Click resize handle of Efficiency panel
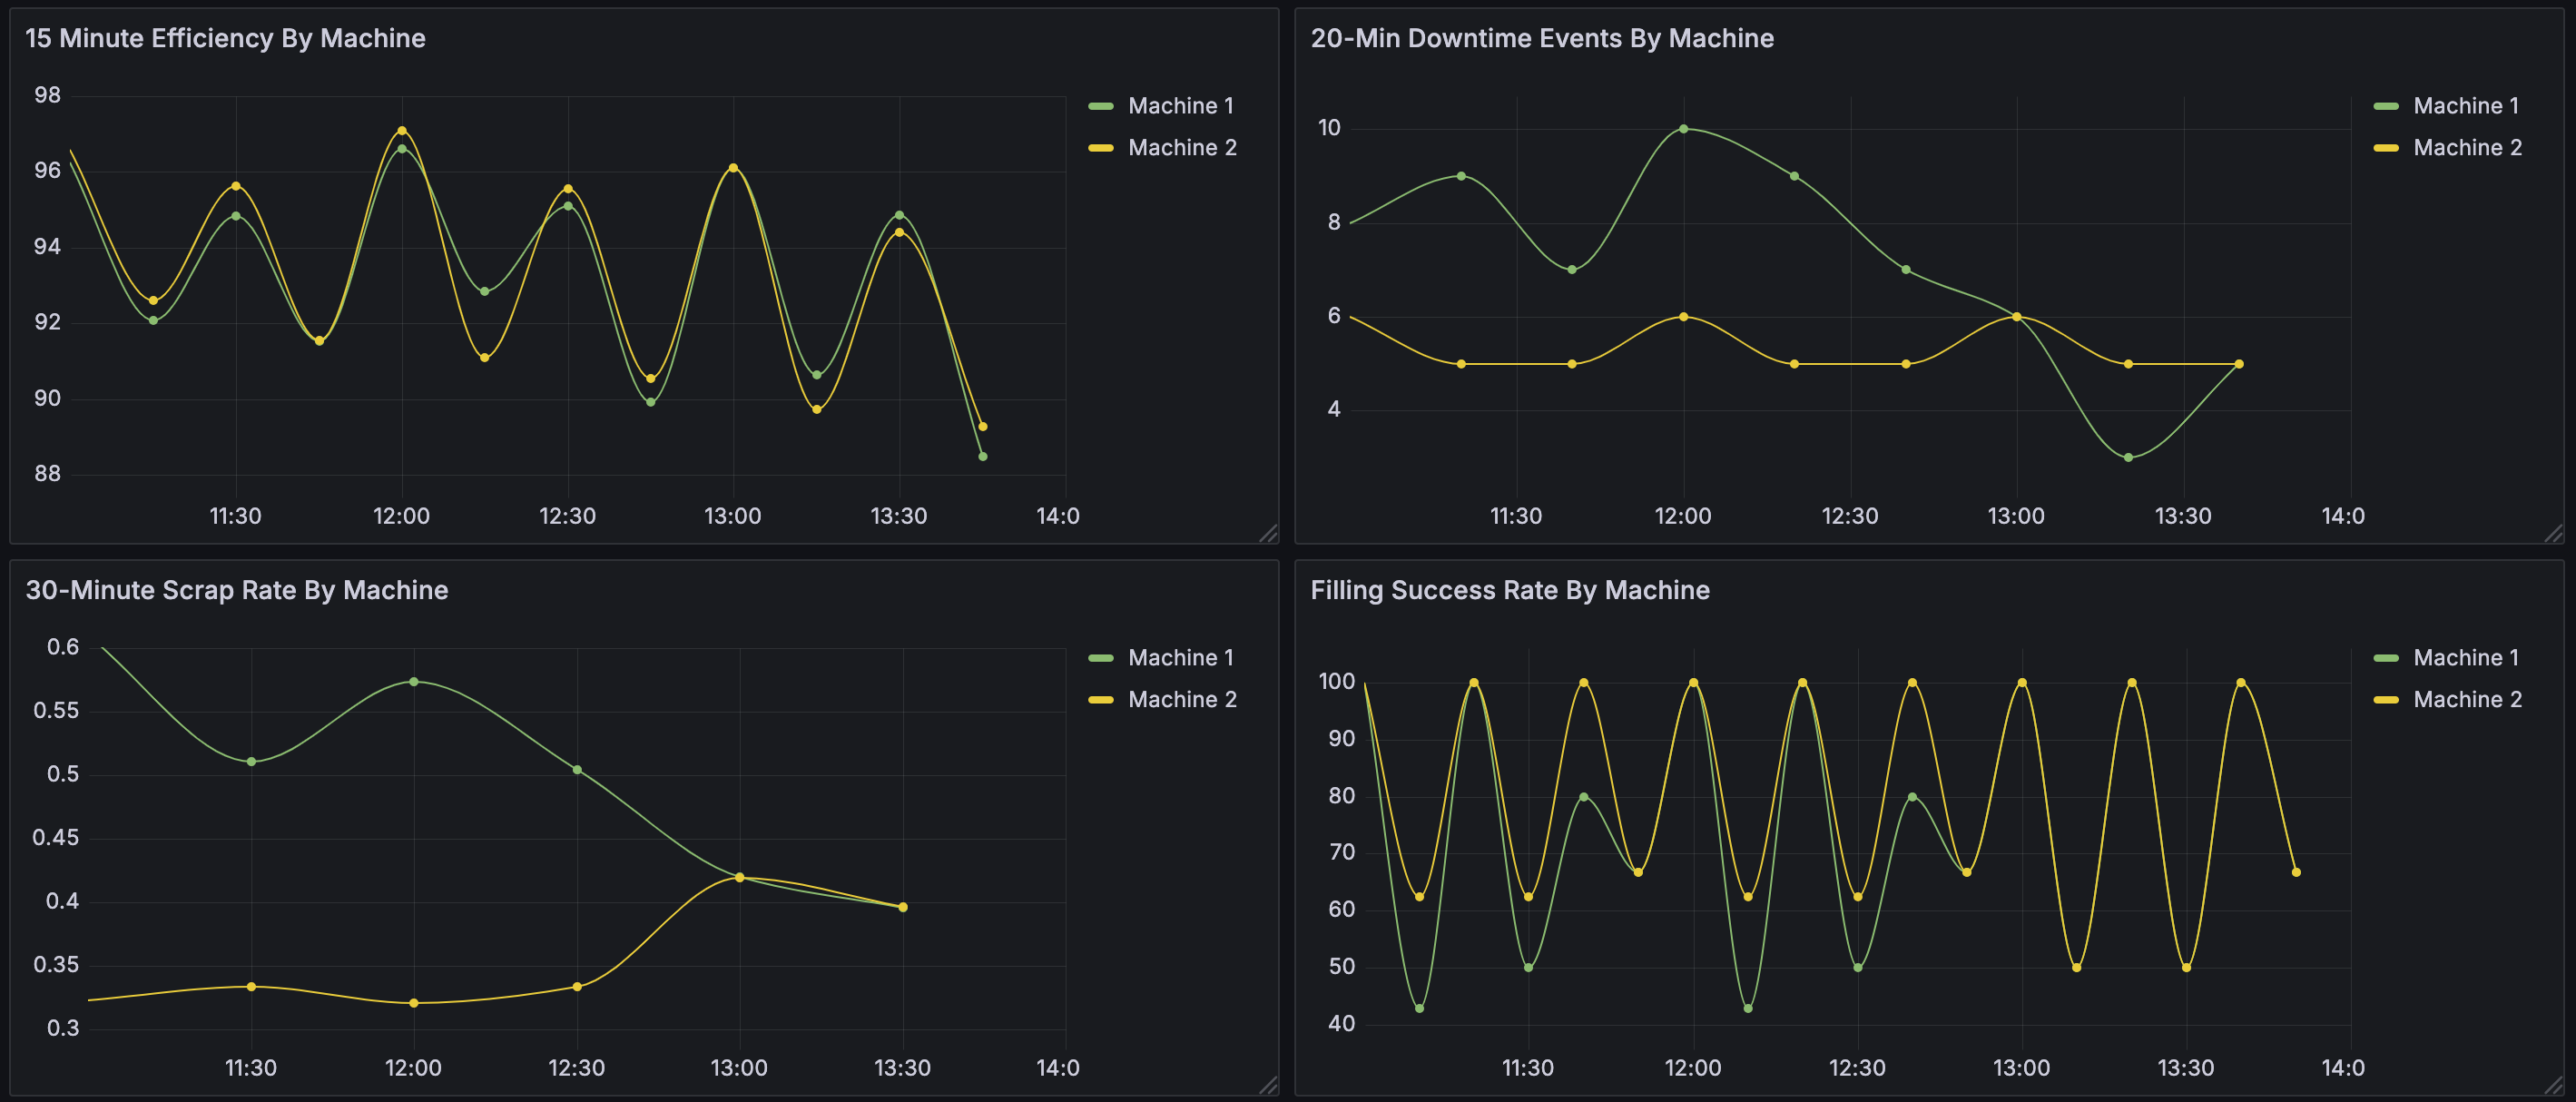The height and width of the screenshot is (1102, 2576). pos(1268,533)
